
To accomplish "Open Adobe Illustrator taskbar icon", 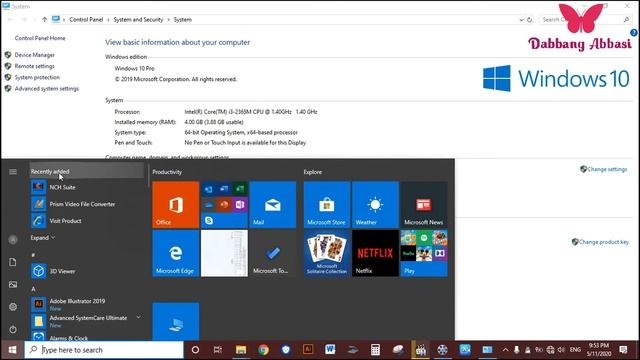I will tap(308, 349).
